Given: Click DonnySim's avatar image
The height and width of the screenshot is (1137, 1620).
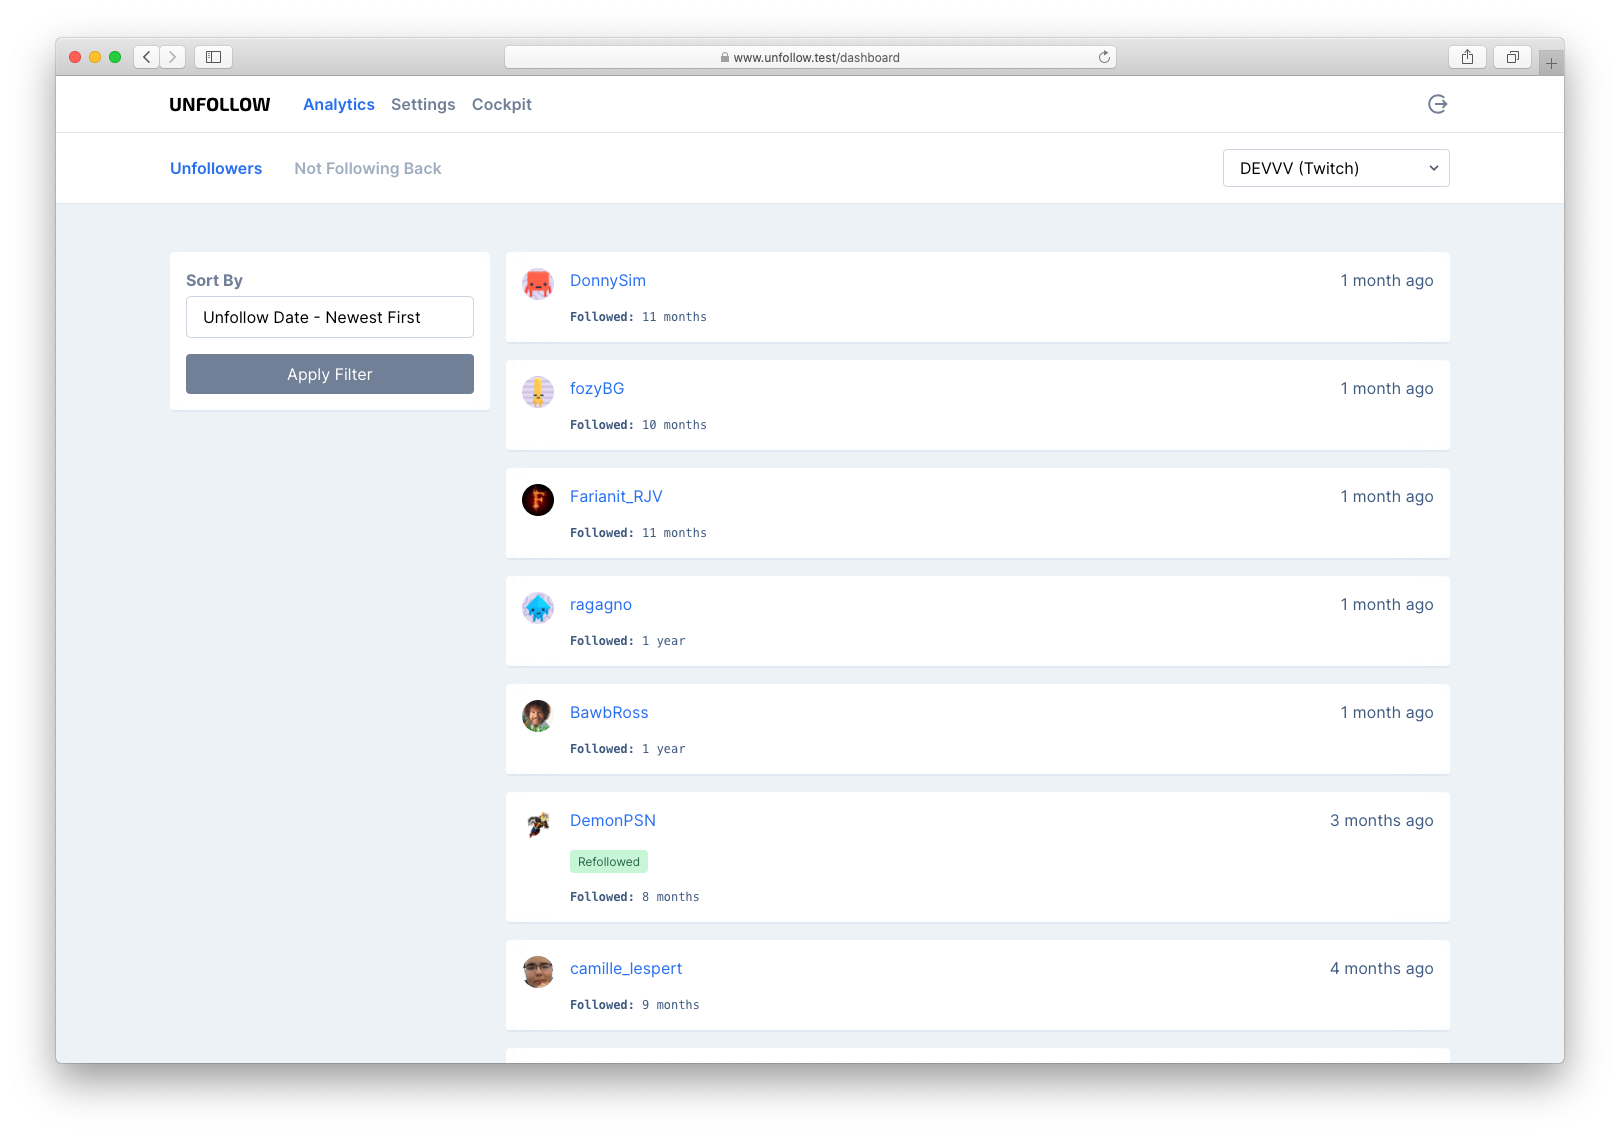Looking at the screenshot, I should click(x=538, y=284).
